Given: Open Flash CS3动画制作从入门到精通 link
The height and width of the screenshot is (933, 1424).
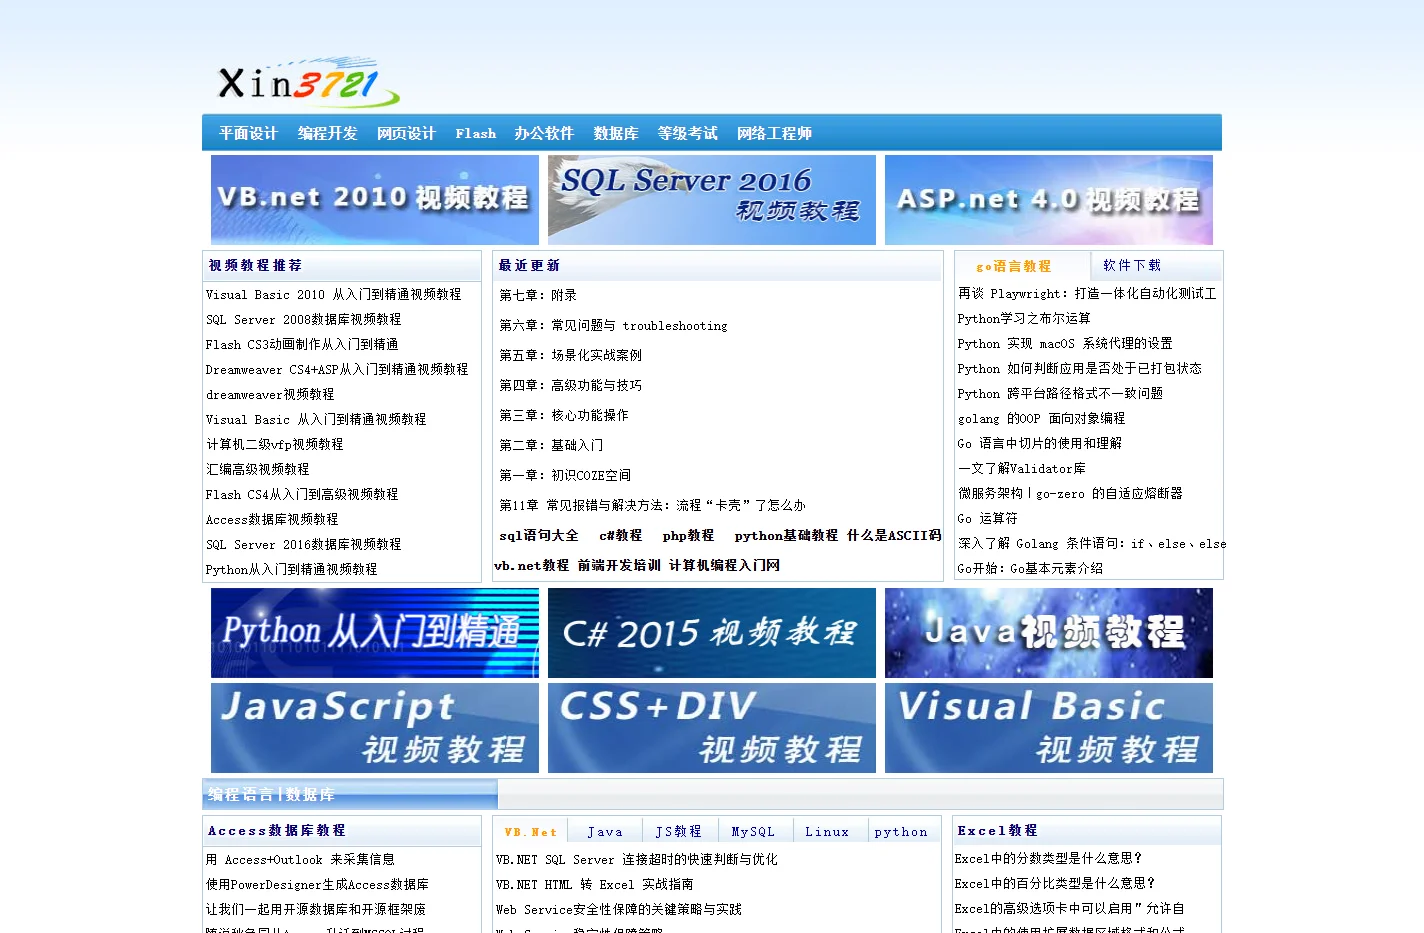Looking at the screenshot, I should pyautogui.click(x=302, y=344).
